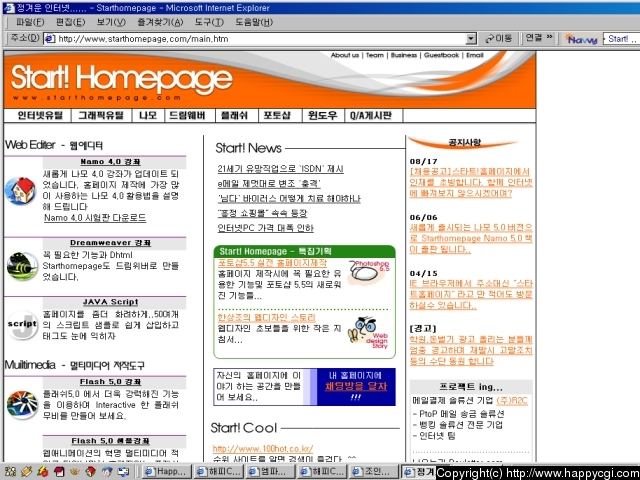Open the 08/17 채용공고 notice link
The width and height of the screenshot is (640, 480).
coord(471,182)
